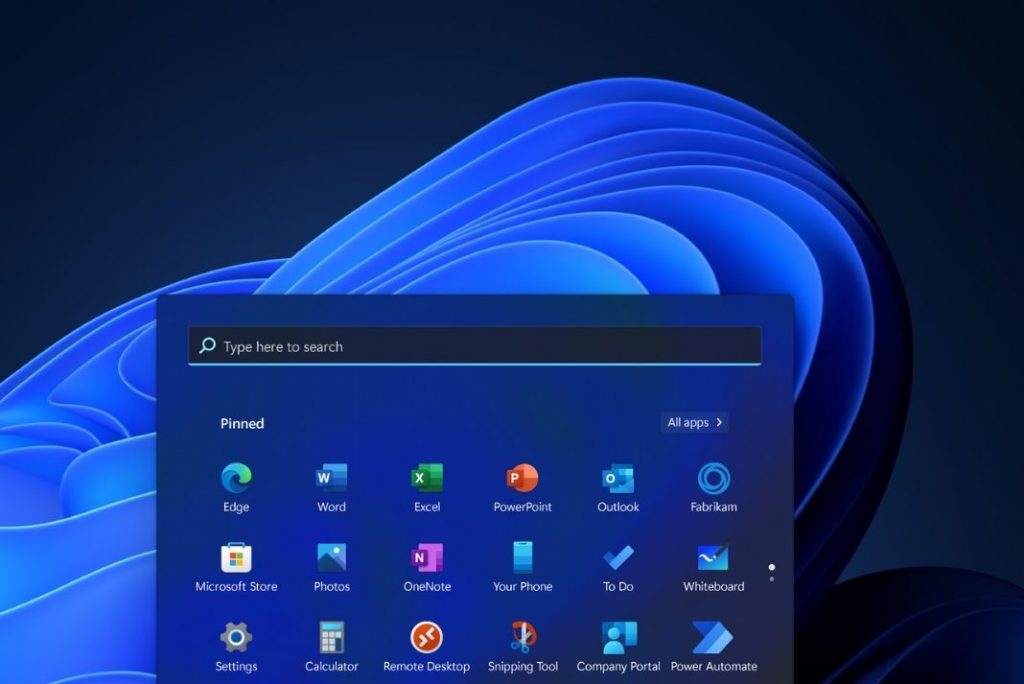Click the Pinned section heading

coord(242,423)
